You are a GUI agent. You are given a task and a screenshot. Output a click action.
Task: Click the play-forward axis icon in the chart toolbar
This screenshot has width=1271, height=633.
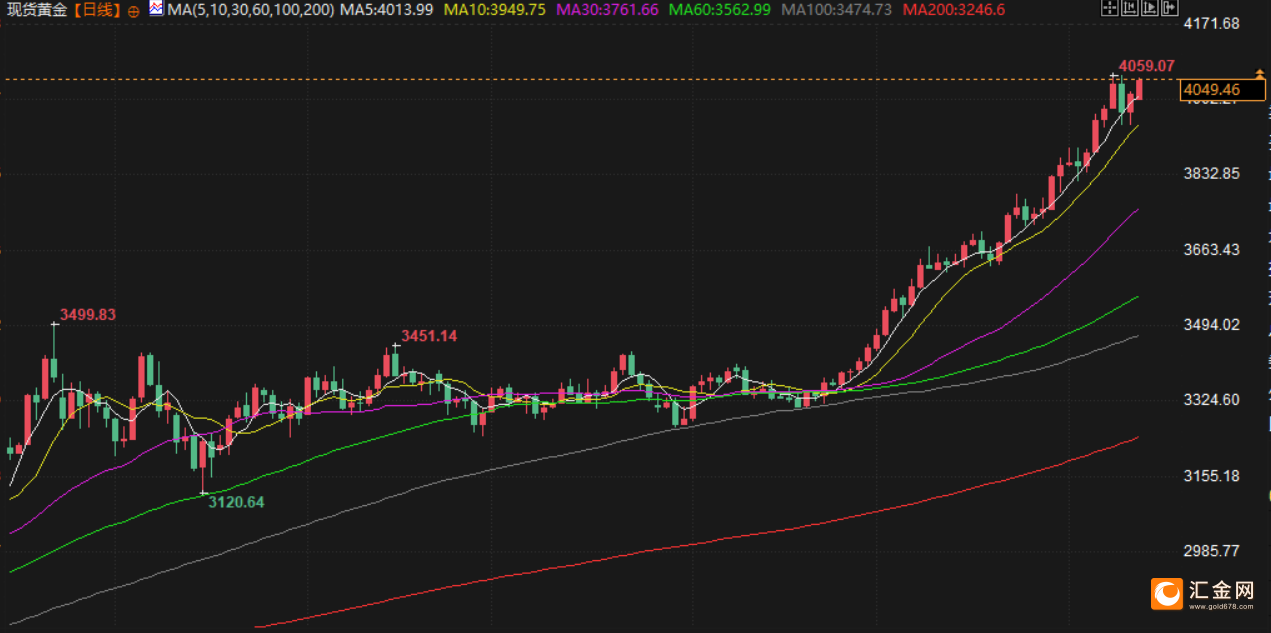tap(1150, 7)
